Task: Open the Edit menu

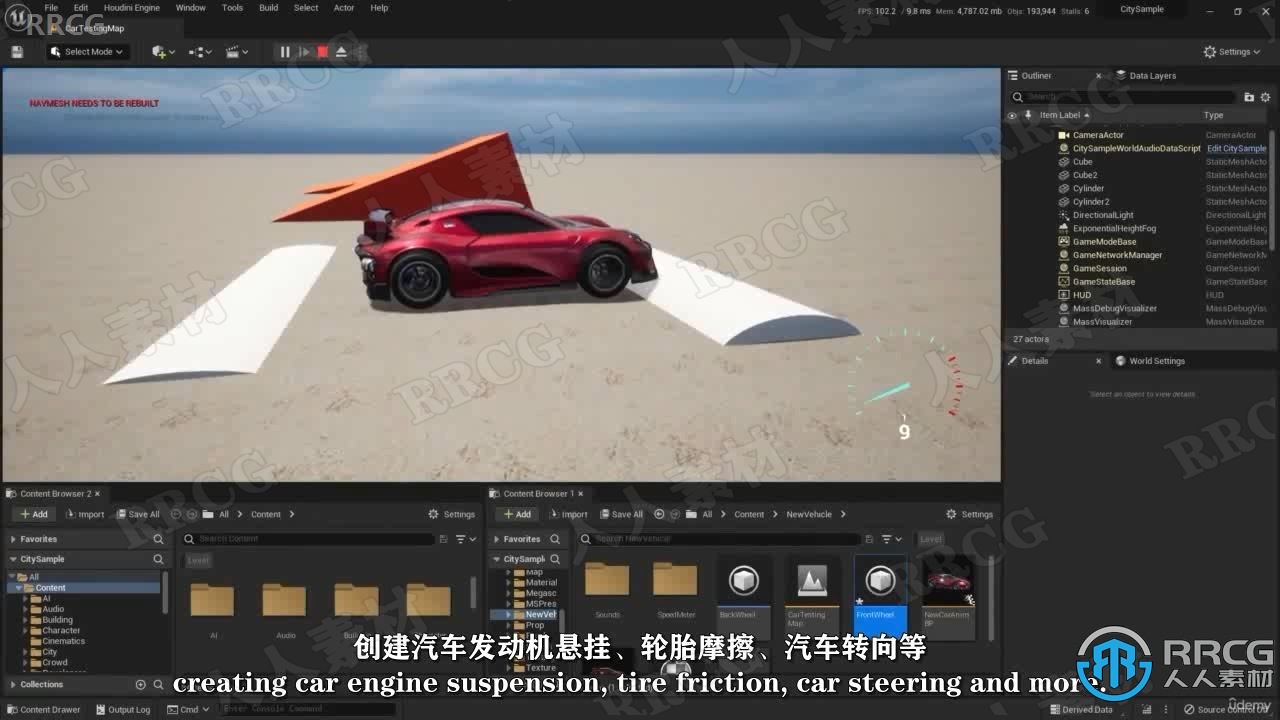Action: 81,8
